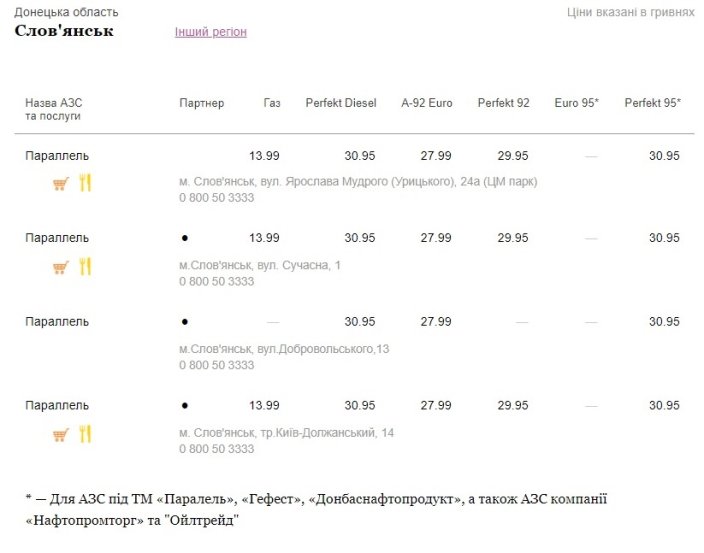Click phone number under Ярослава Мудрого address
This screenshot has width=704, height=553.
coord(216,198)
